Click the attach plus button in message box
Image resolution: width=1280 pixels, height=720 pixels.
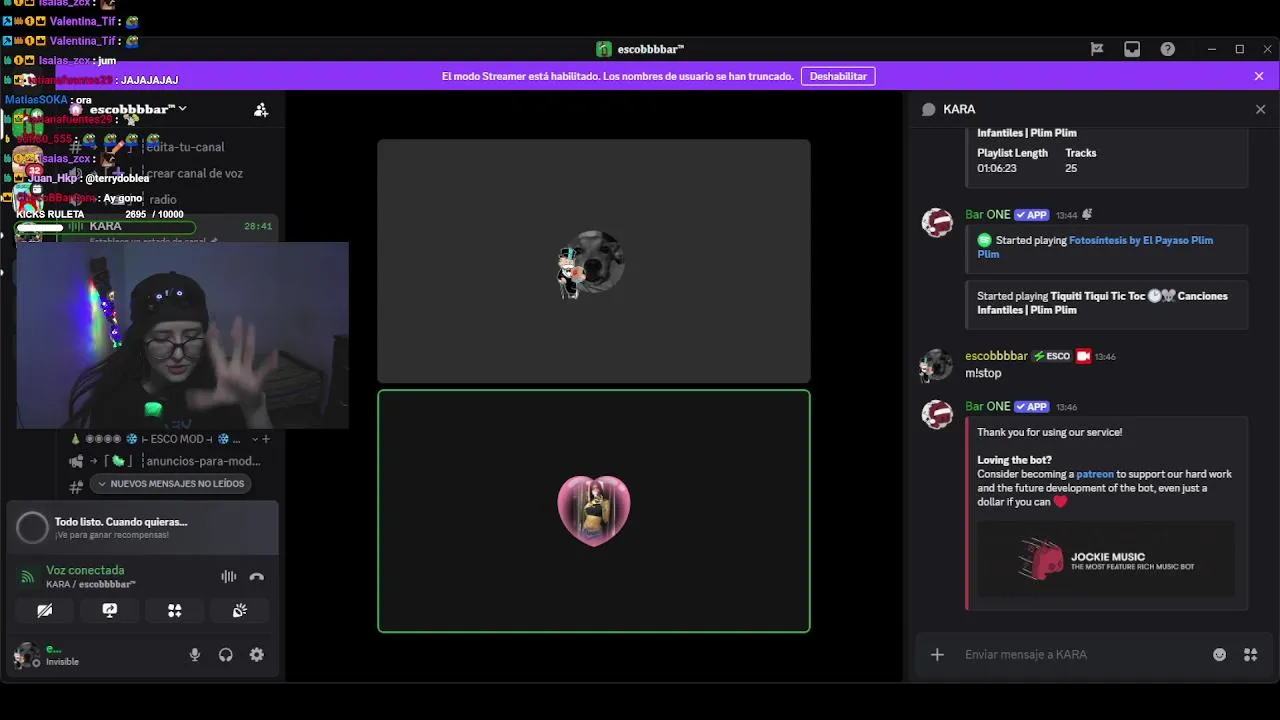(x=937, y=655)
